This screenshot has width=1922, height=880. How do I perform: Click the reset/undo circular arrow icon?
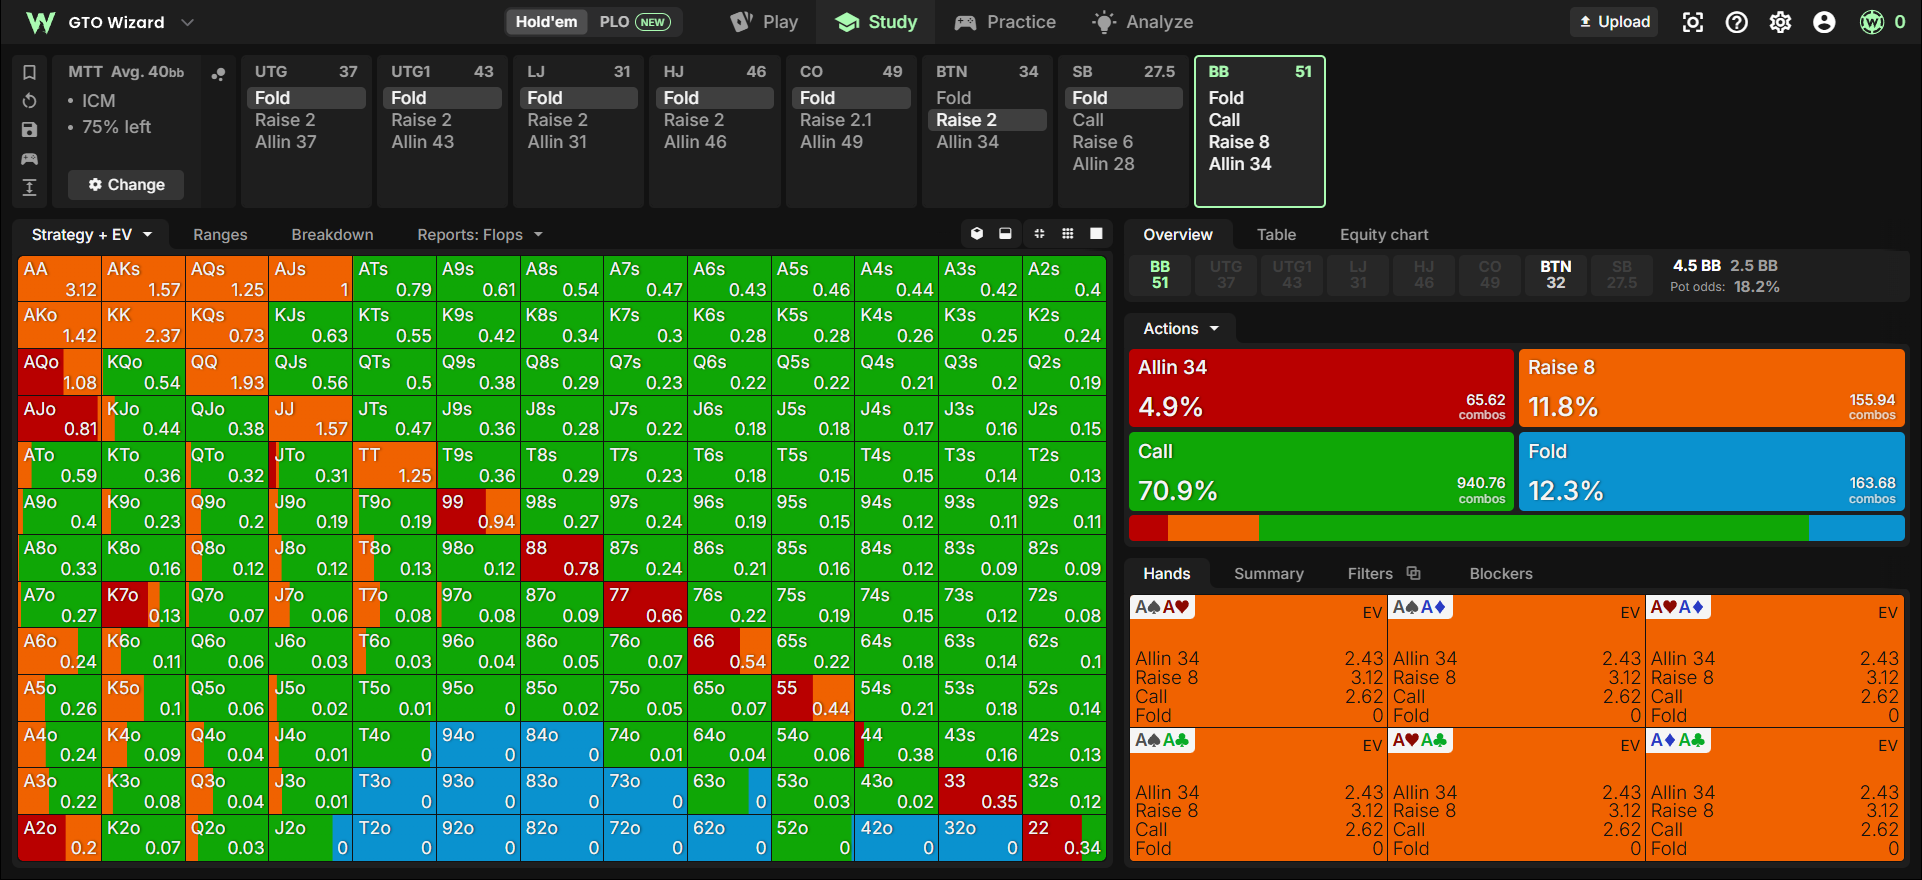[30, 101]
